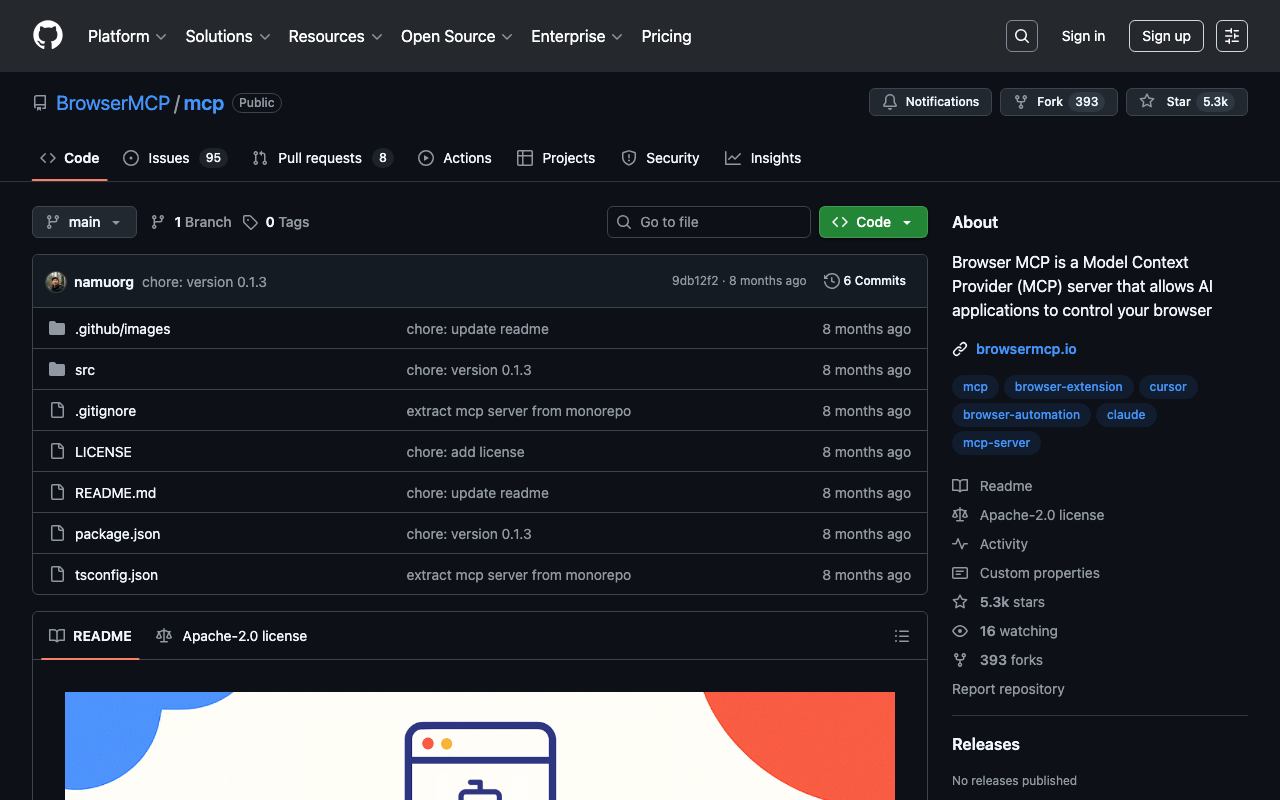Expand the main branch dropdown
1280x800 pixels.
84,222
